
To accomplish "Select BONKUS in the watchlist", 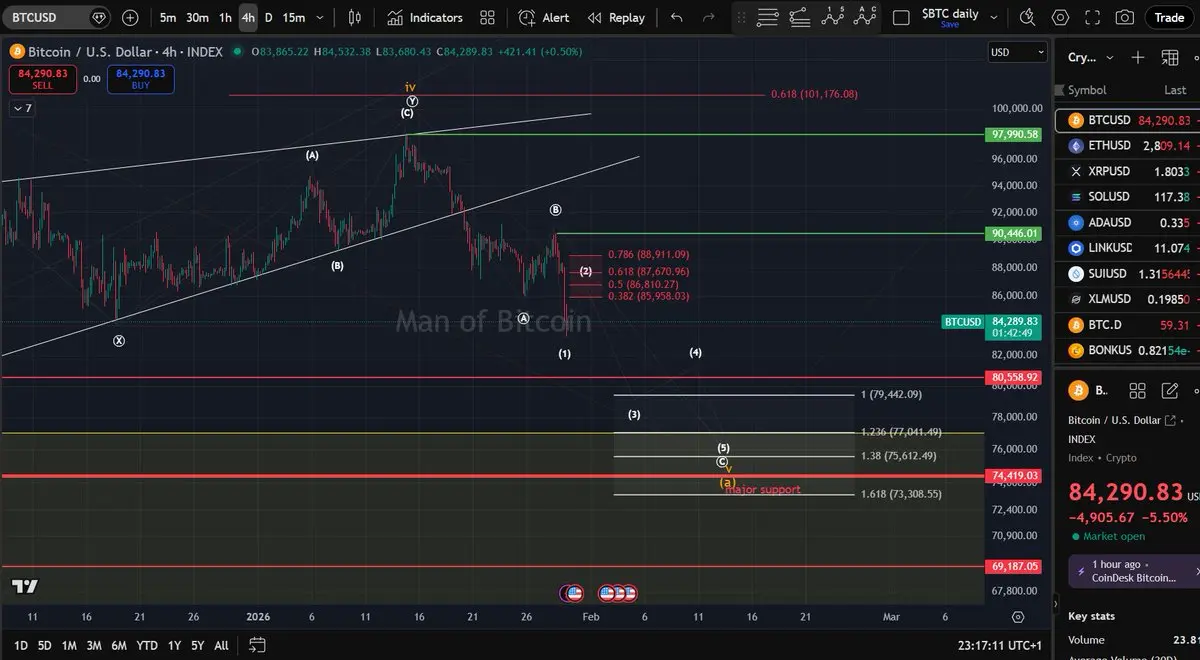I will pos(1128,350).
